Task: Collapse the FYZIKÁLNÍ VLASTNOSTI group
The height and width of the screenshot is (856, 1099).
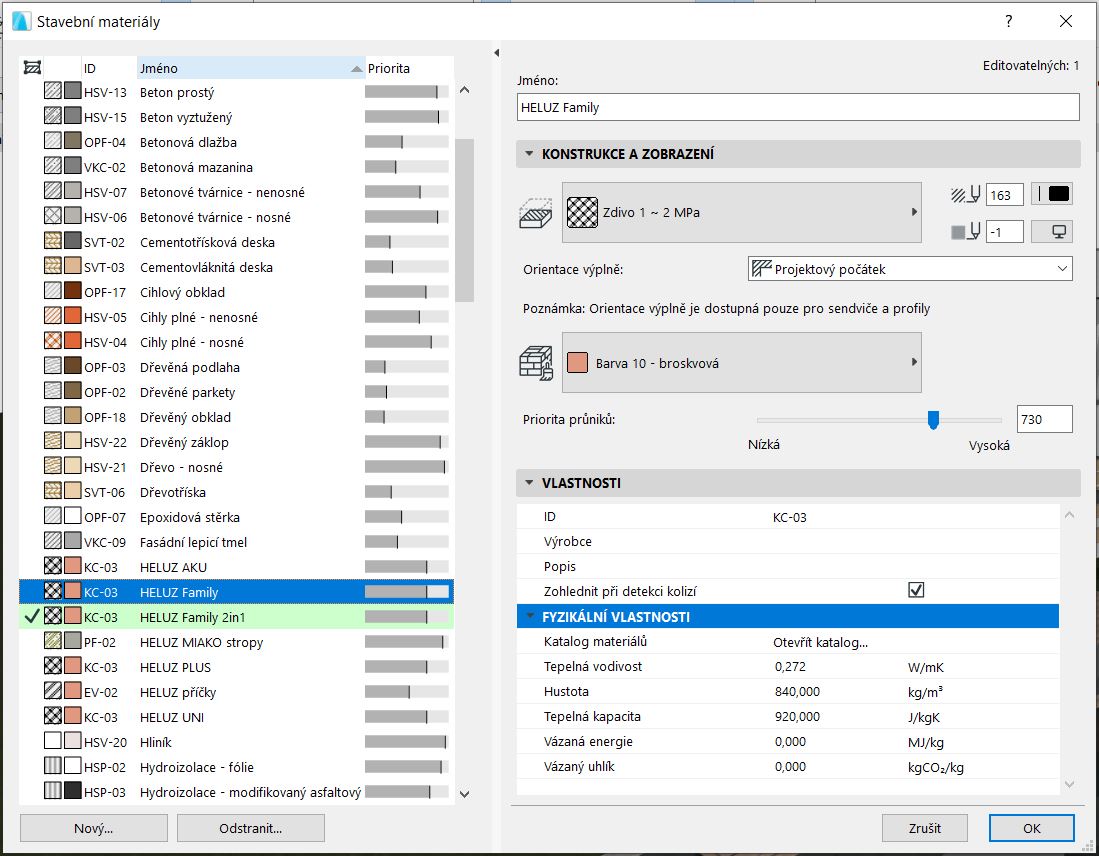Action: 529,617
